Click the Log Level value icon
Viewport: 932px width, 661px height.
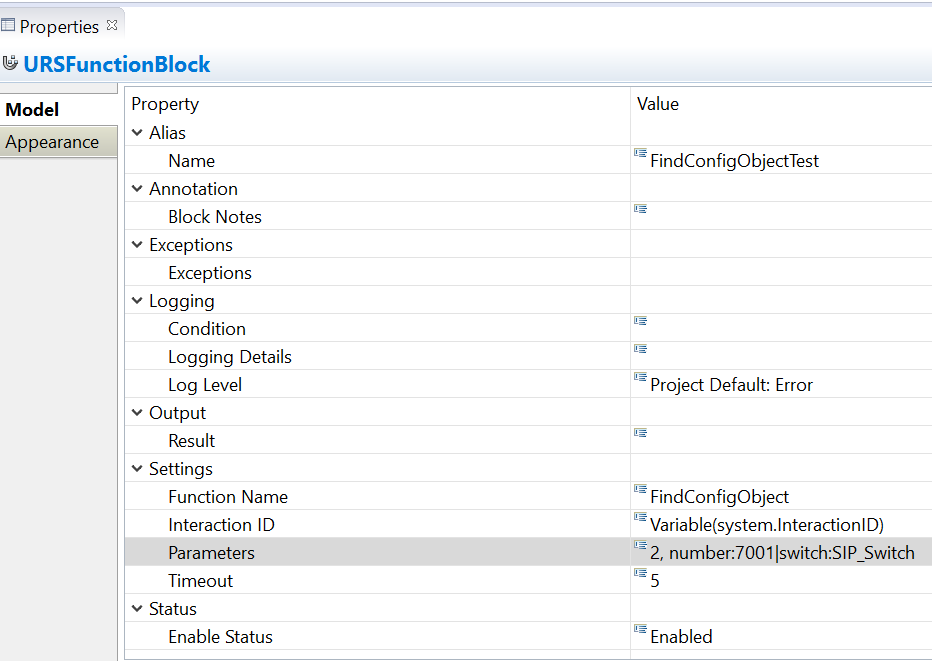[640, 378]
